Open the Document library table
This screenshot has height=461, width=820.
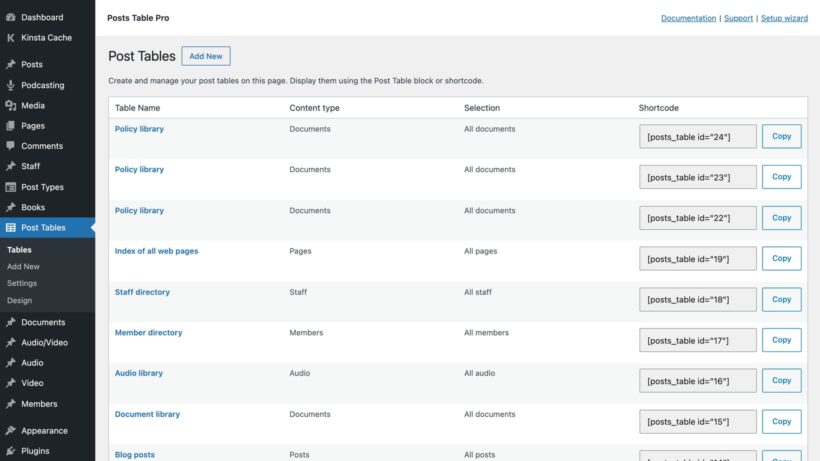147,414
